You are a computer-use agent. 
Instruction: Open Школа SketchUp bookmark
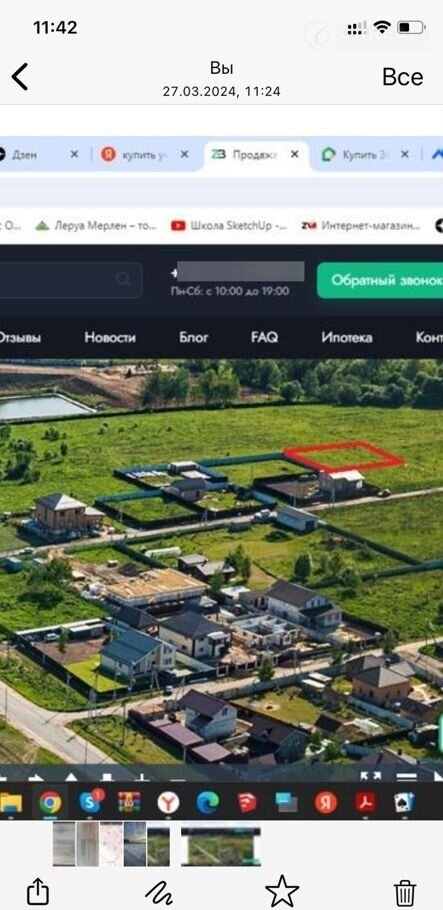pyautogui.click(x=229, y=226)
